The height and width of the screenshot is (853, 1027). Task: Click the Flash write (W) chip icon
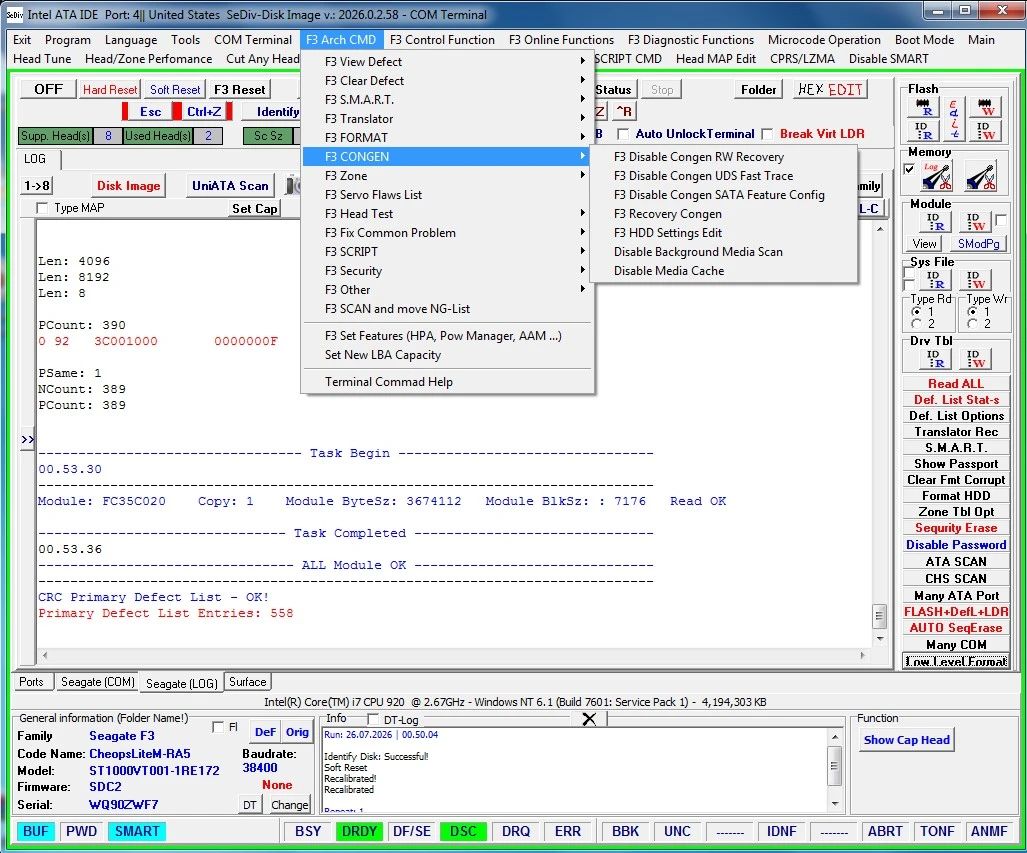[985, 107]
